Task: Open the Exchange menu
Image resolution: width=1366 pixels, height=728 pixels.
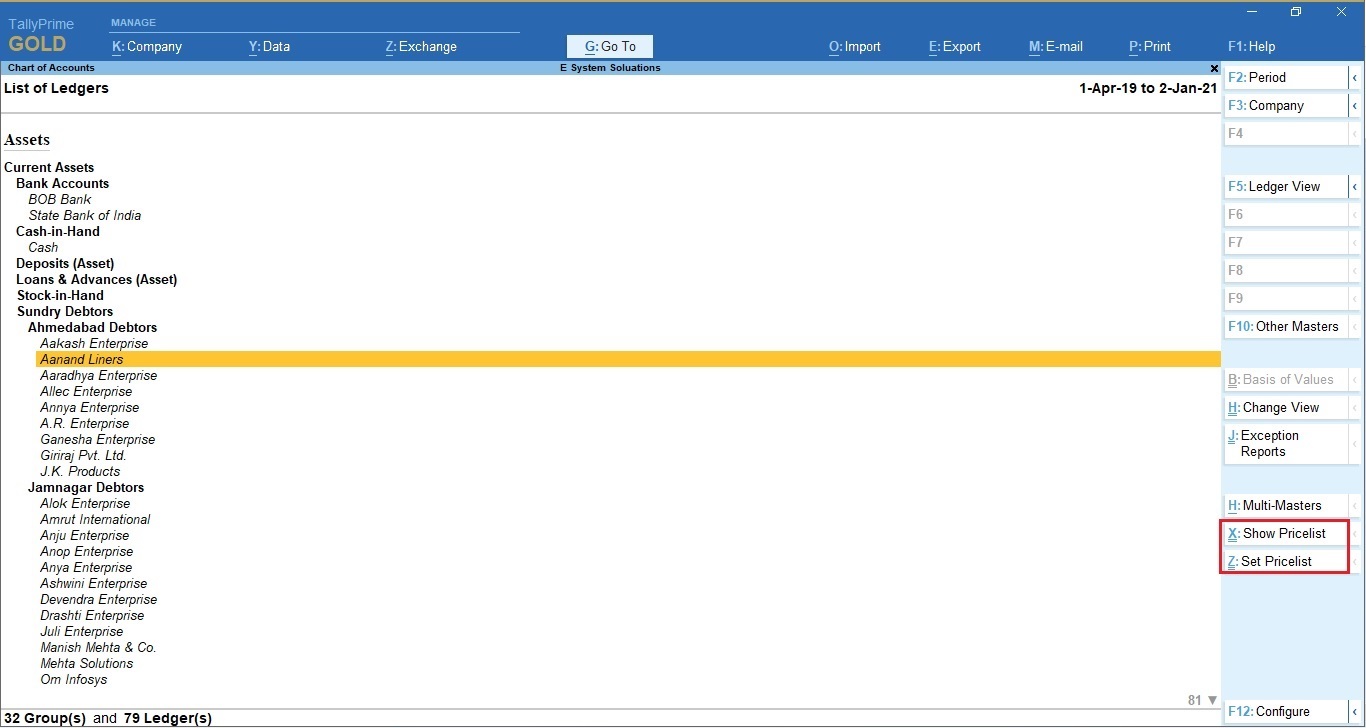Action: 420,46
